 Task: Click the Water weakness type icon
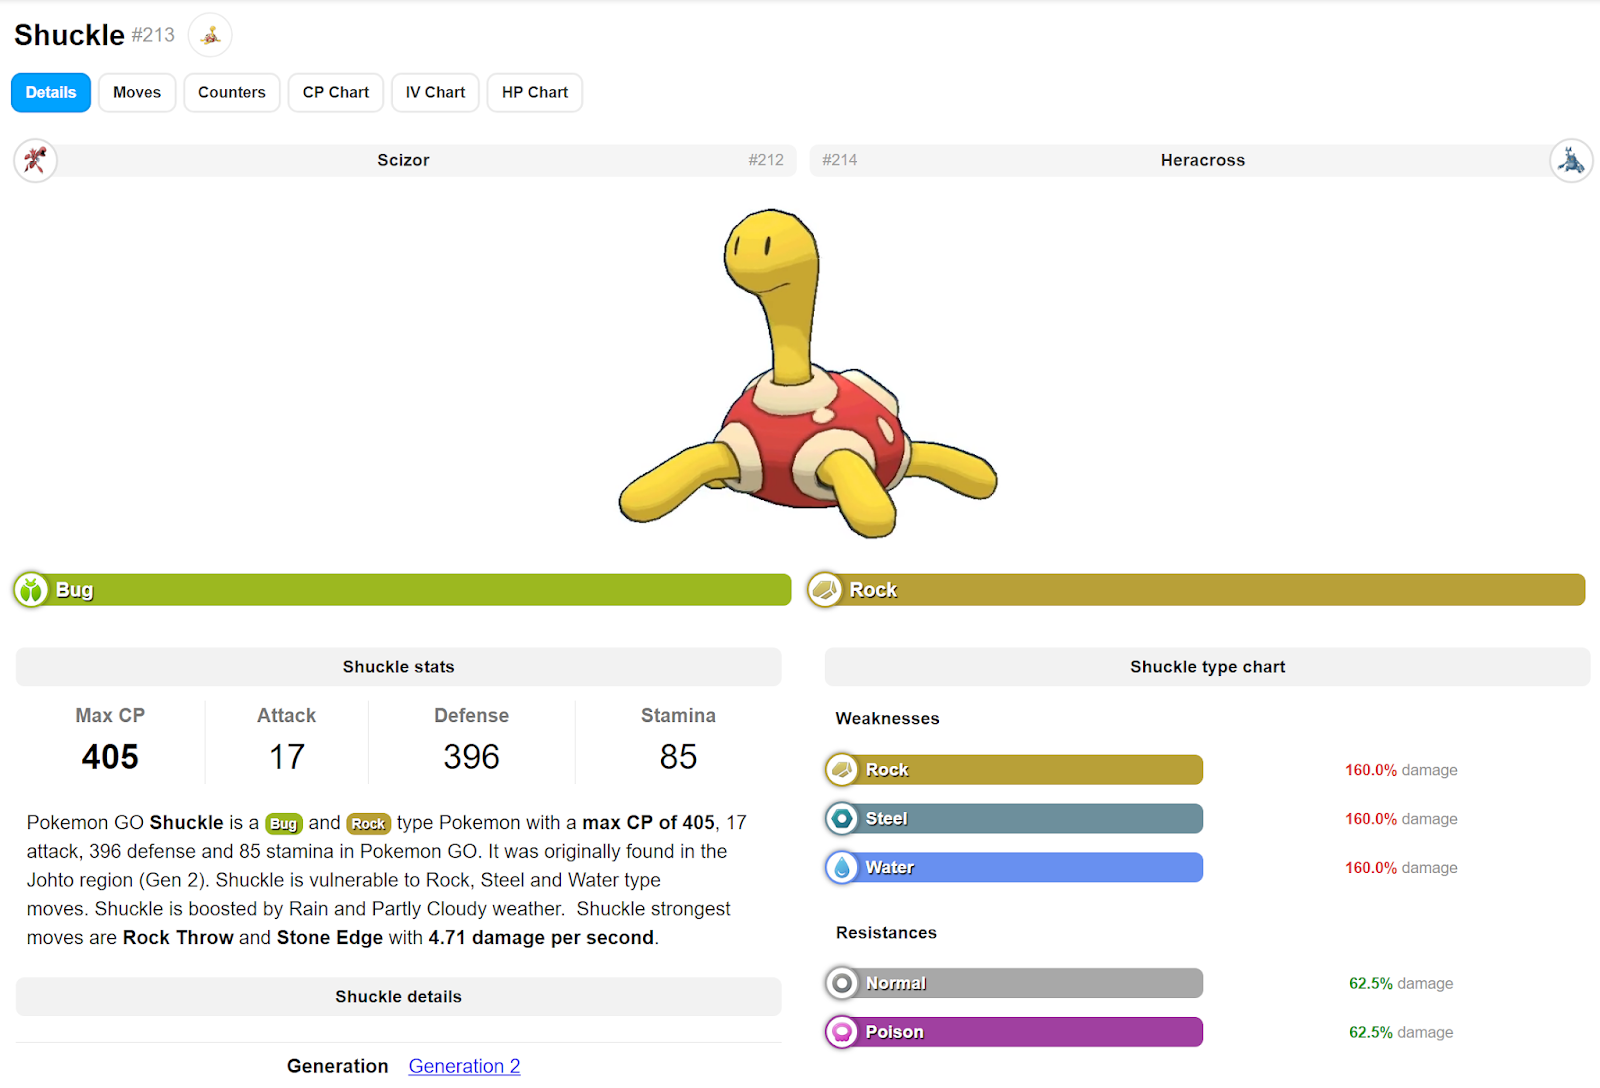[x=842, y=868]
